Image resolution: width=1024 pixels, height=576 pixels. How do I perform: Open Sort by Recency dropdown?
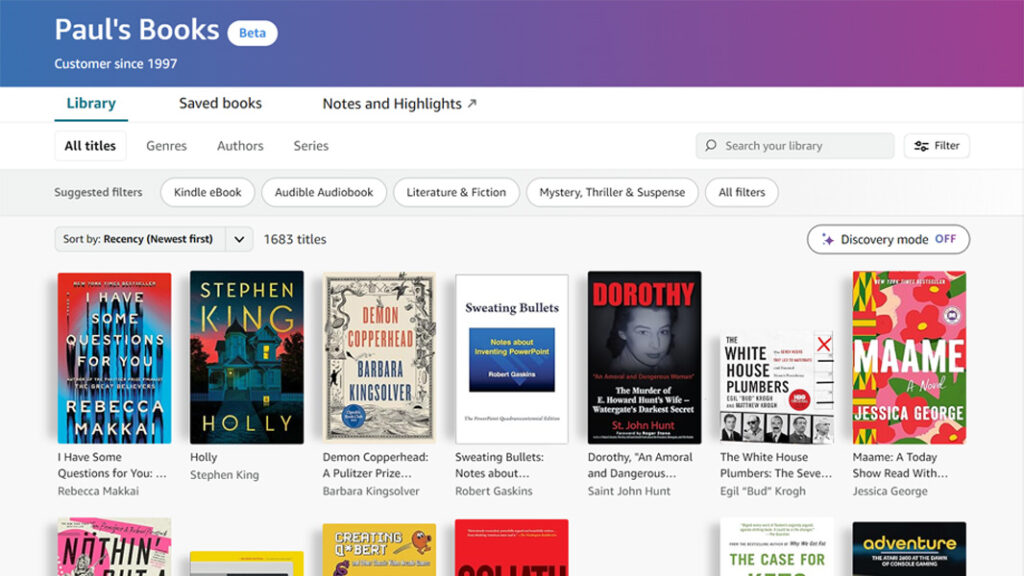[153, 240]
